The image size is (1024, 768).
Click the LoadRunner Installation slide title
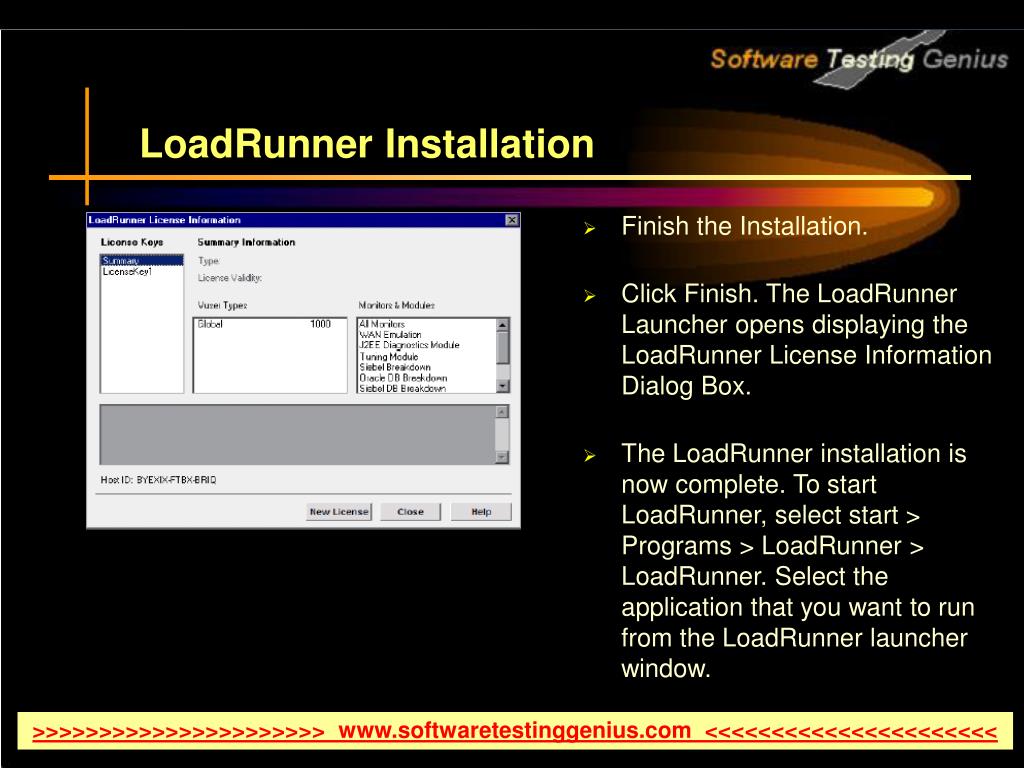point(367,144)
